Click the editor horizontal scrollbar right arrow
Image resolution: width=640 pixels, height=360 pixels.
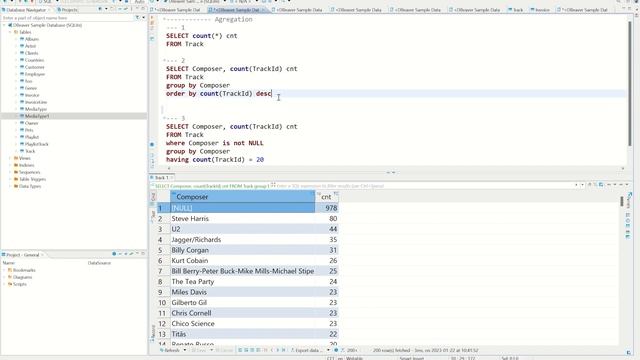pos(623,168)
